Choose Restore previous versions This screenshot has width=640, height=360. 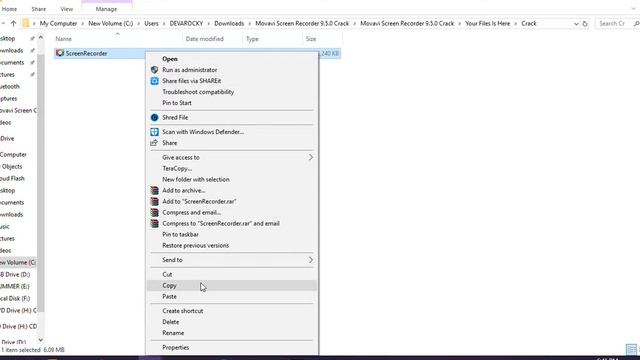click(x=232, y=245)
